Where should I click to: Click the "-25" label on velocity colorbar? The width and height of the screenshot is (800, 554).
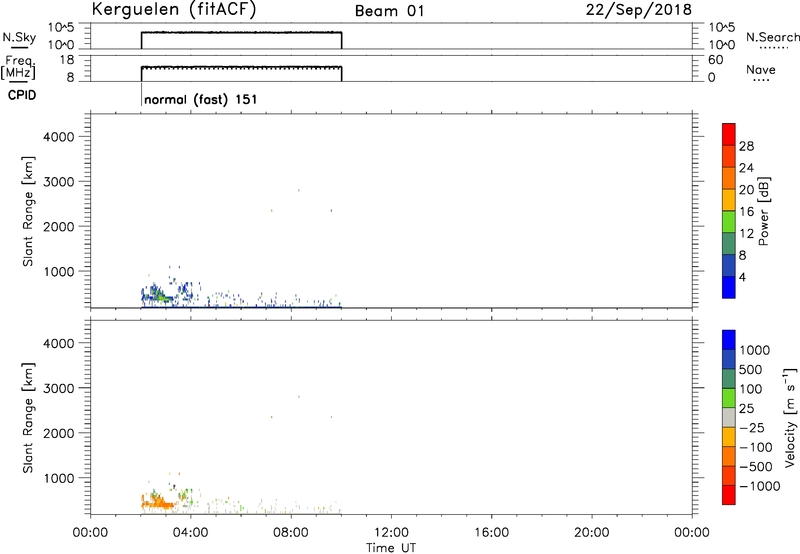coord(752,427)
